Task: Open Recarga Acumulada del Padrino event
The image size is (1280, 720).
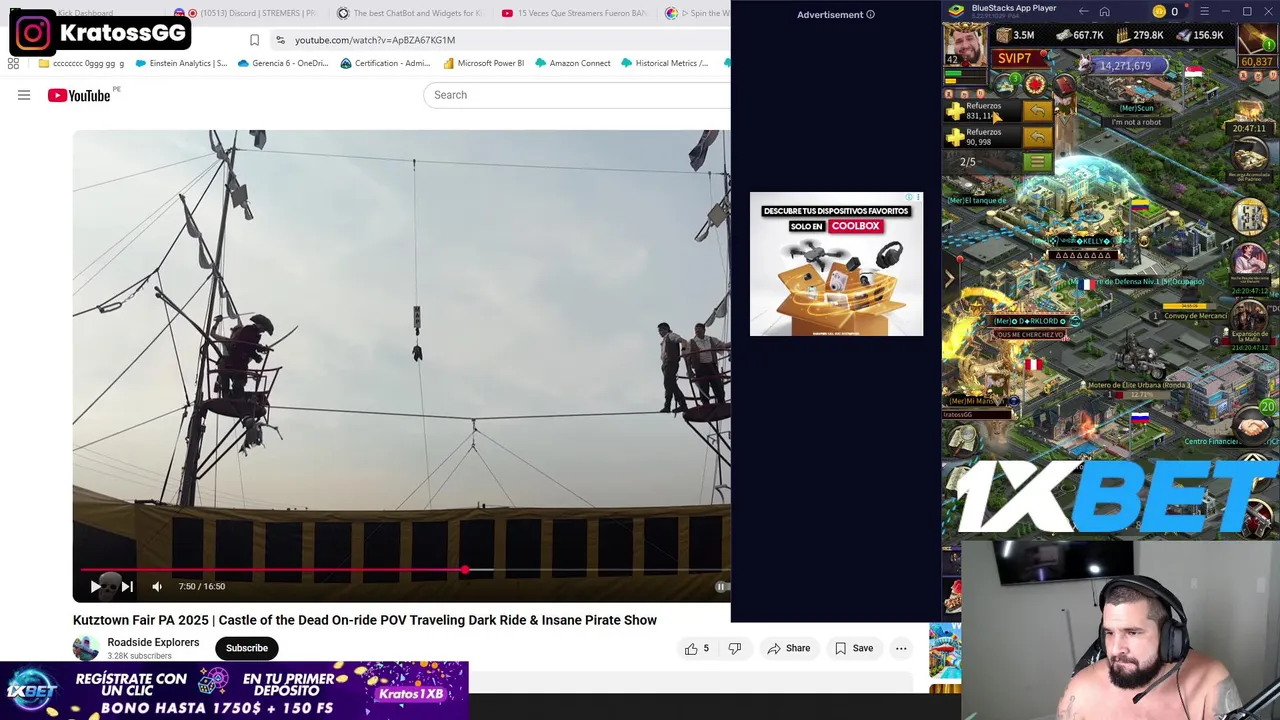Action: pos(1250,160)
